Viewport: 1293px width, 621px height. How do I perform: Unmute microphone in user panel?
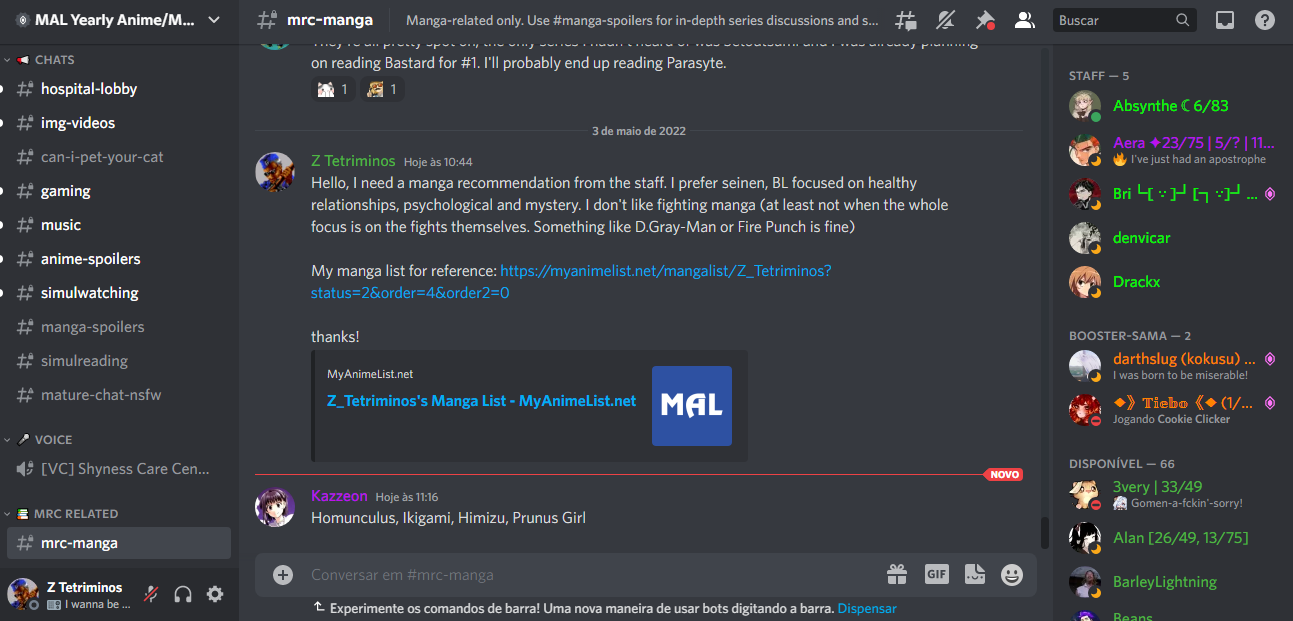coord(151,594)
